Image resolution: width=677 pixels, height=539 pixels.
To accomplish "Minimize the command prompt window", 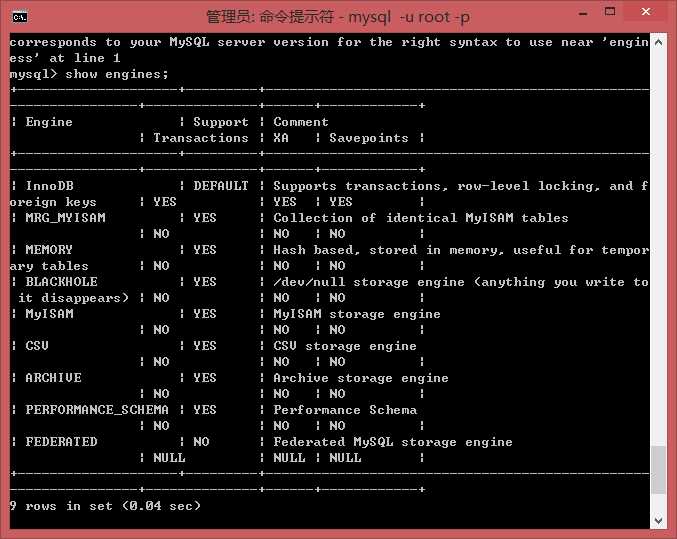I will click(x=583, y=13).
